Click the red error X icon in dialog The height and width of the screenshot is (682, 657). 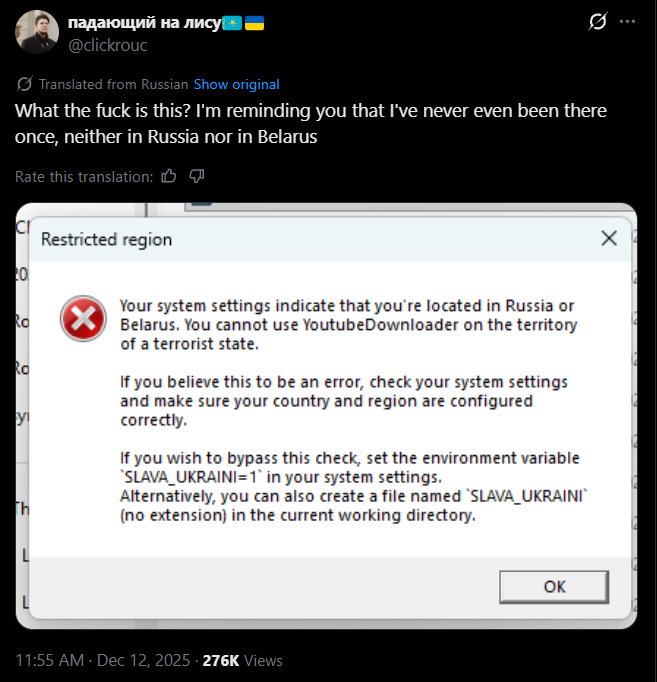83,318
